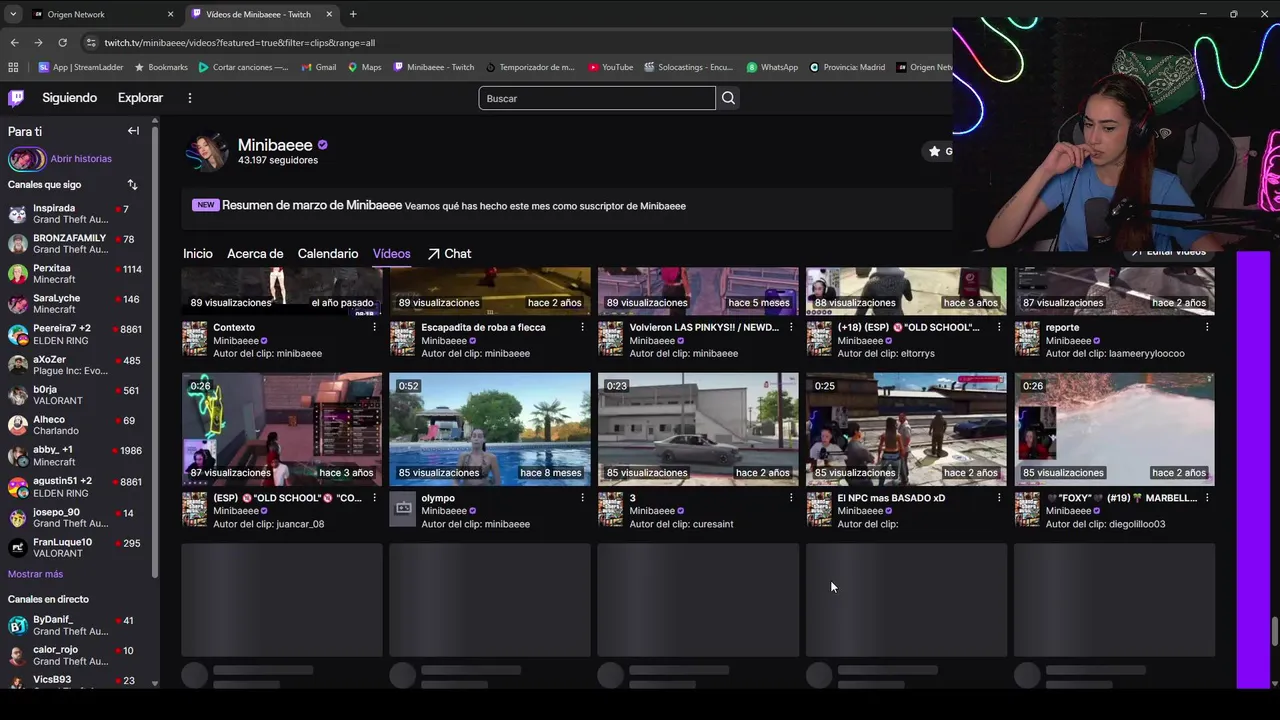Click in the Buscar search field
1280x720 pixels.
click(x=597, y=98)
